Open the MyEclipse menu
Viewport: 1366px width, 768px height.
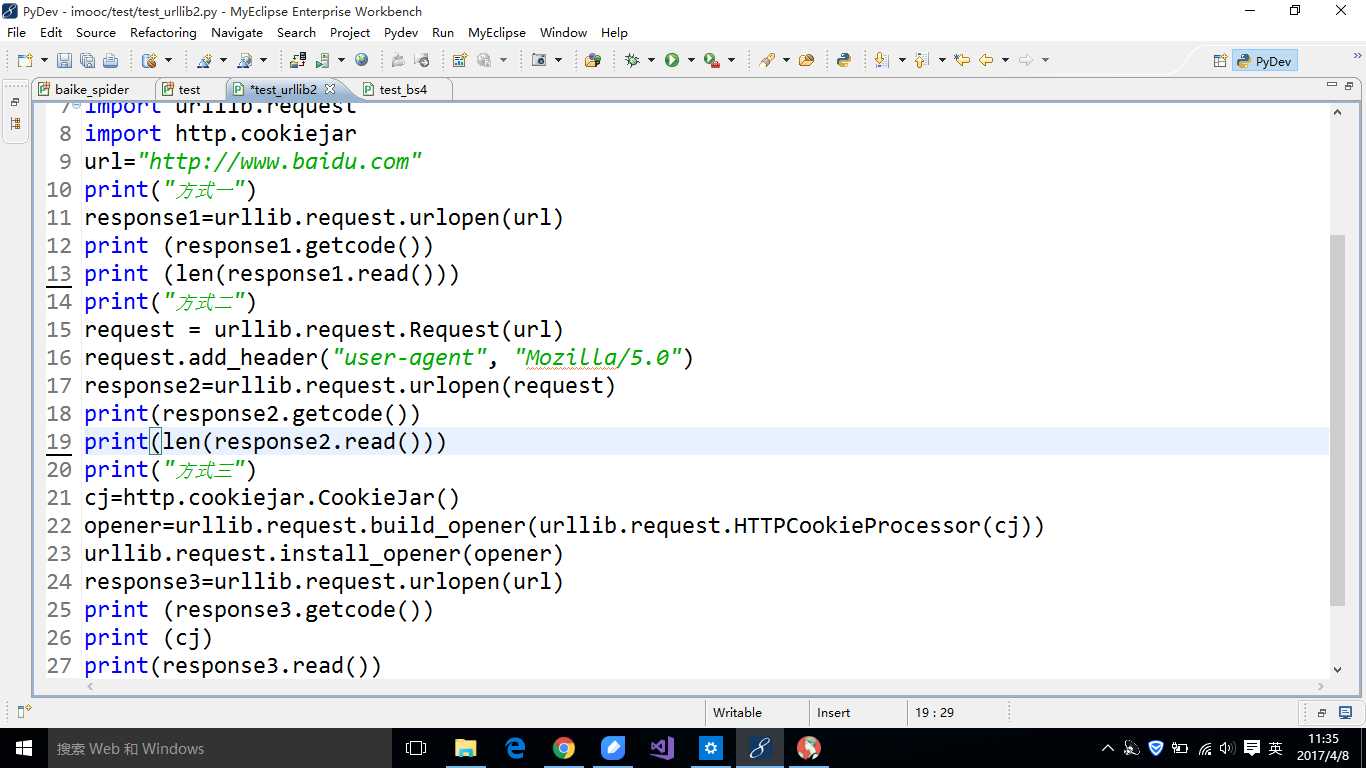(x=496, y=33)
